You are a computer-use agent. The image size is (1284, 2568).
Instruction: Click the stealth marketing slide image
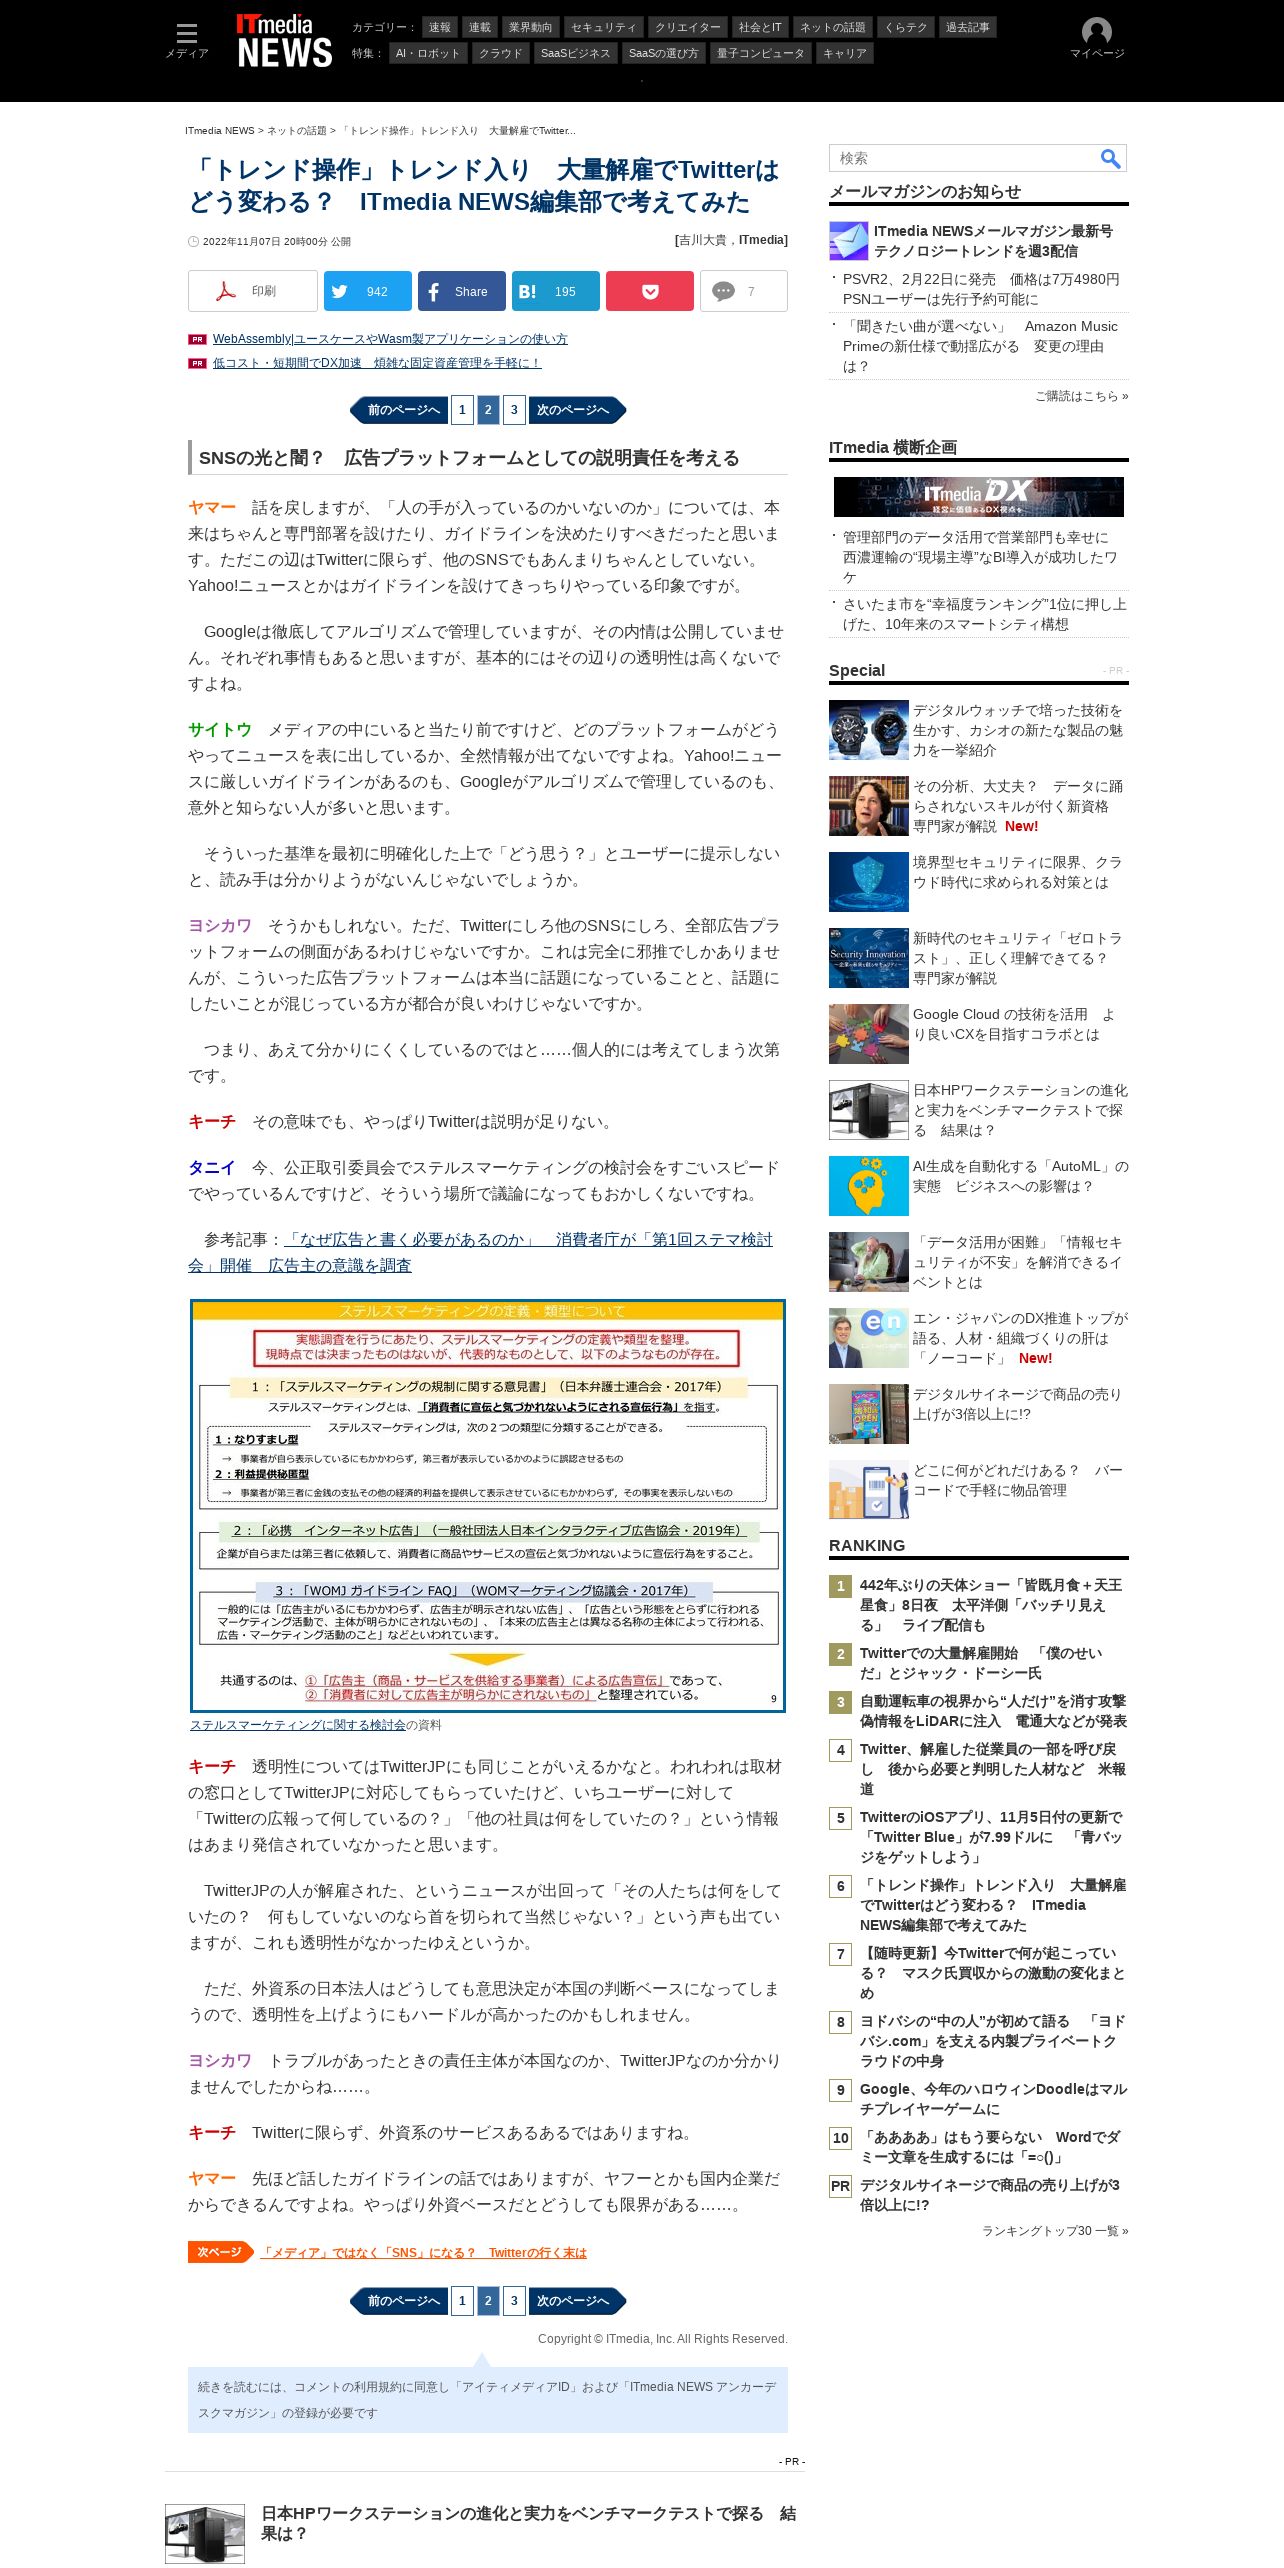pos(488,1506)
